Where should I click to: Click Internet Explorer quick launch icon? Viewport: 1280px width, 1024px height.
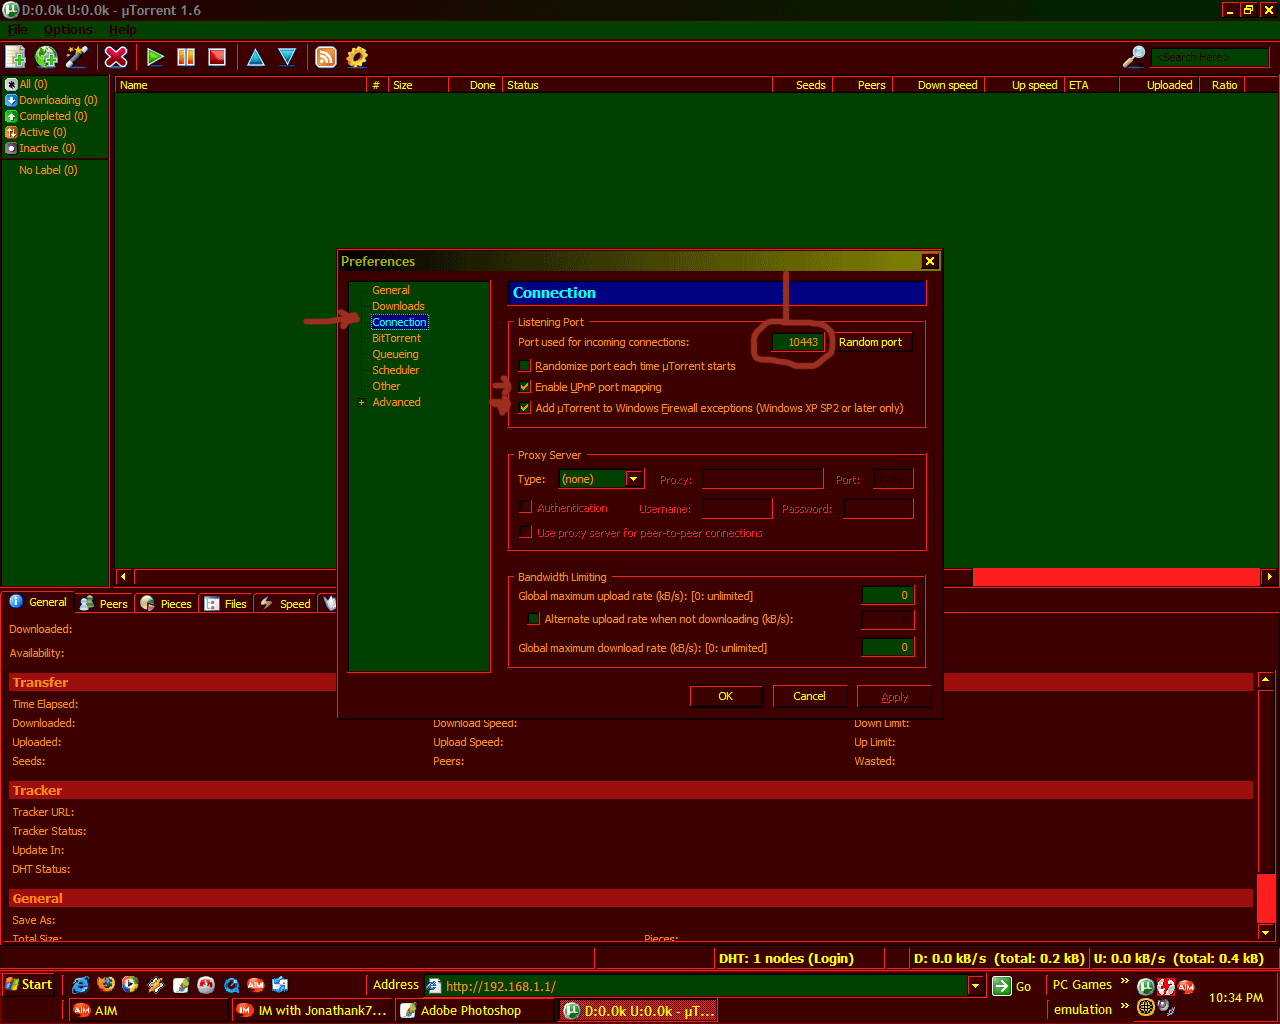point(81,985)
